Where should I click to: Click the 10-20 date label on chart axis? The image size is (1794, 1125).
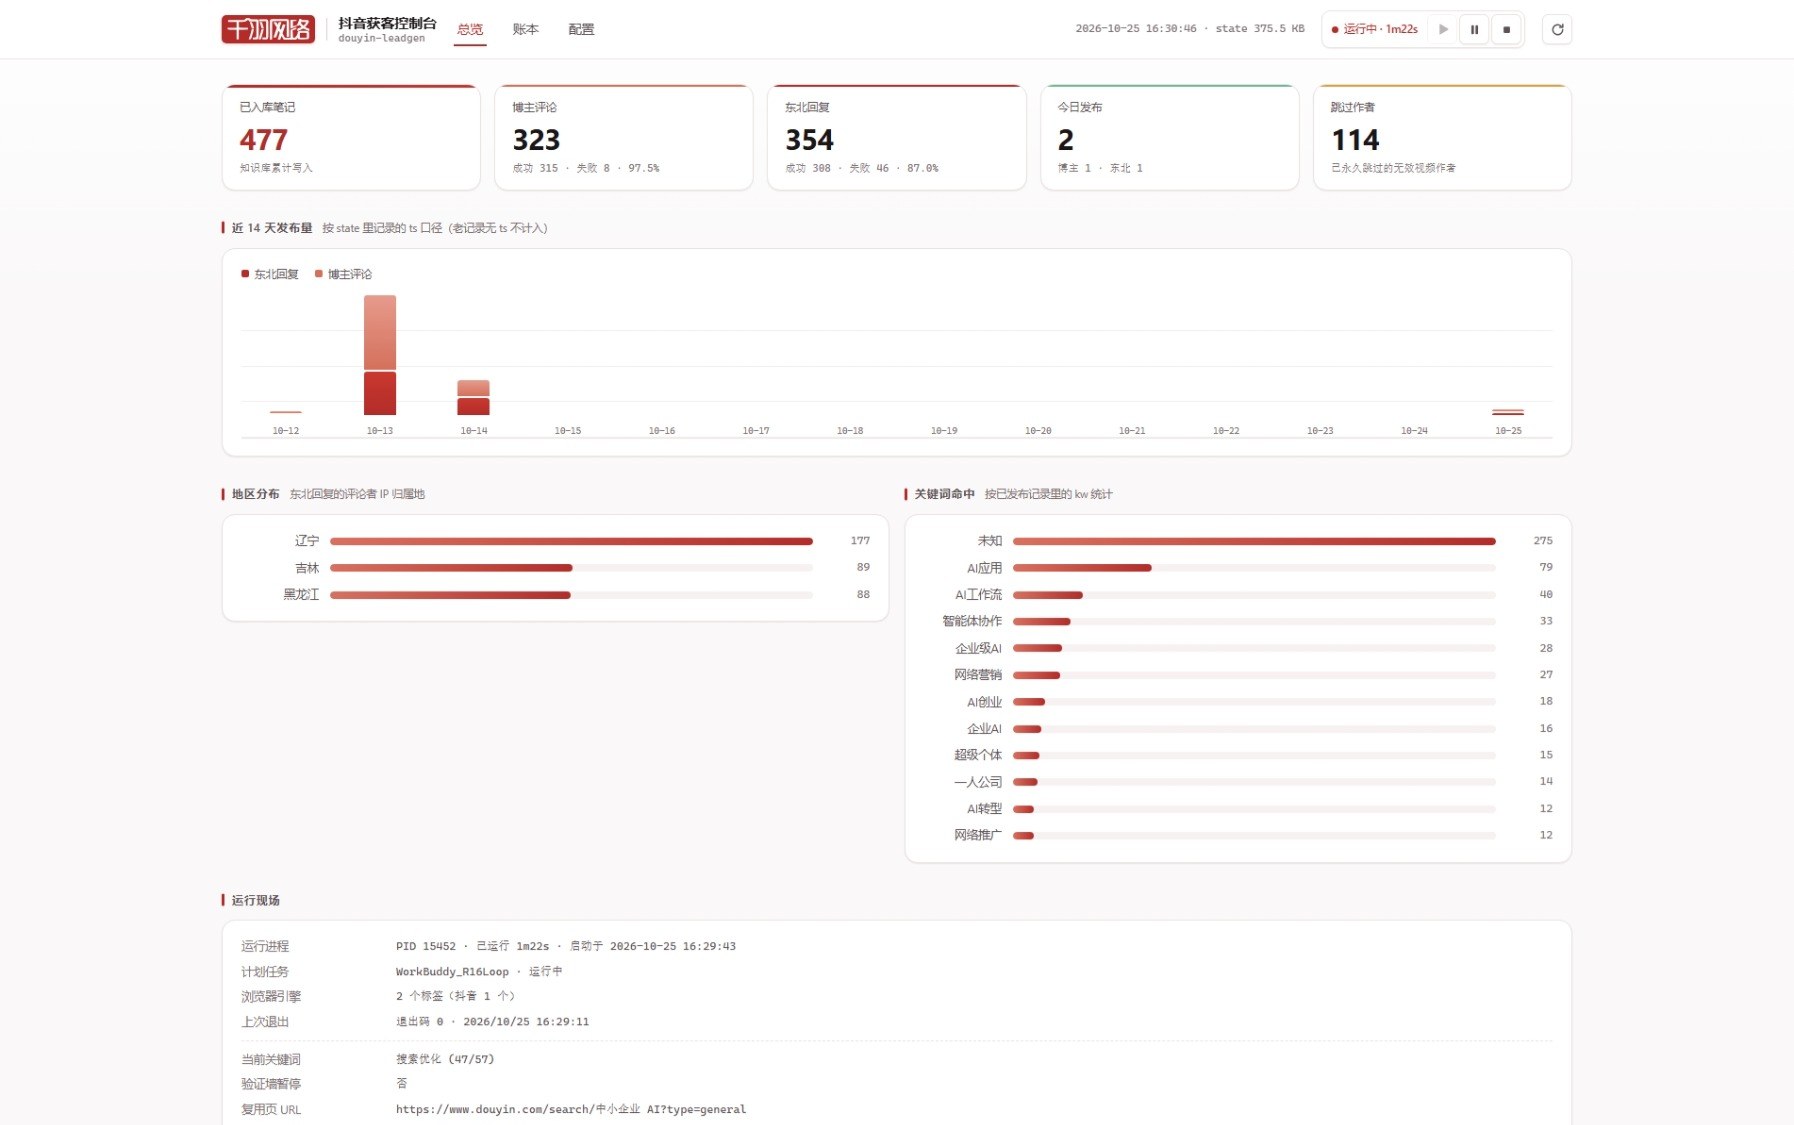pyautogui.click(x=1038, y=431)
